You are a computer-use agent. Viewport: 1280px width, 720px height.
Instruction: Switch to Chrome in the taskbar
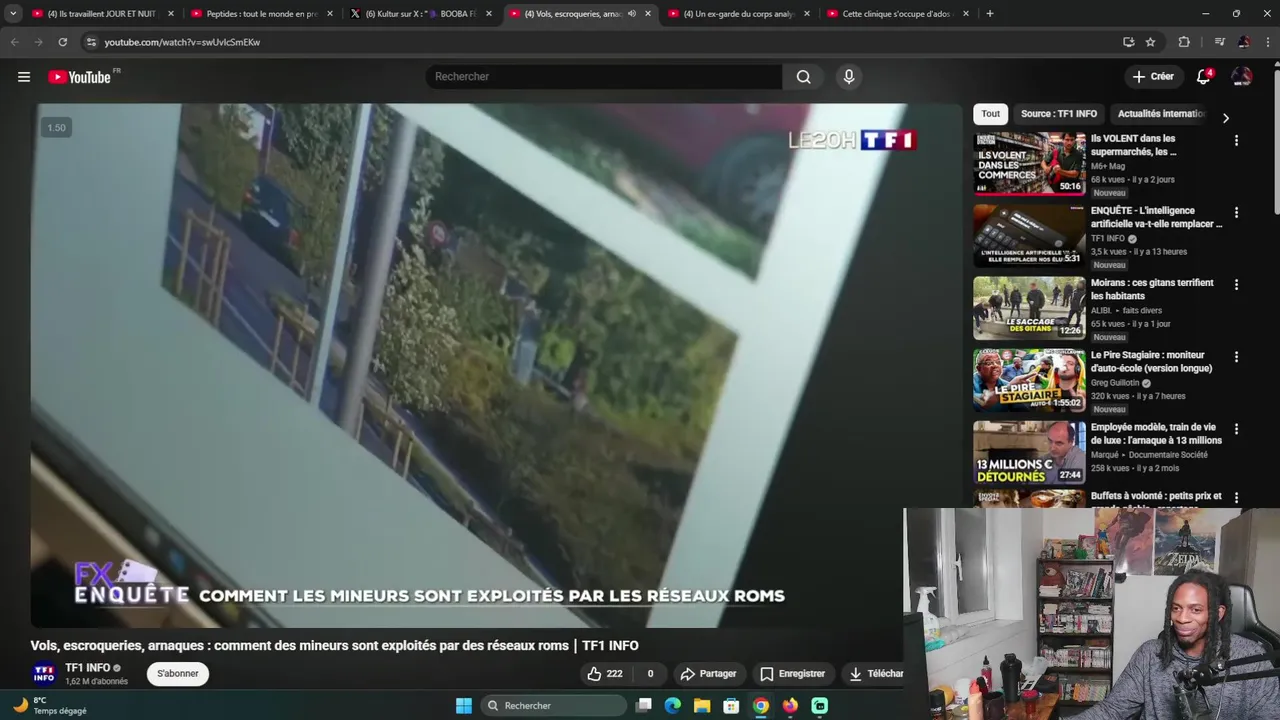[761, 706]
